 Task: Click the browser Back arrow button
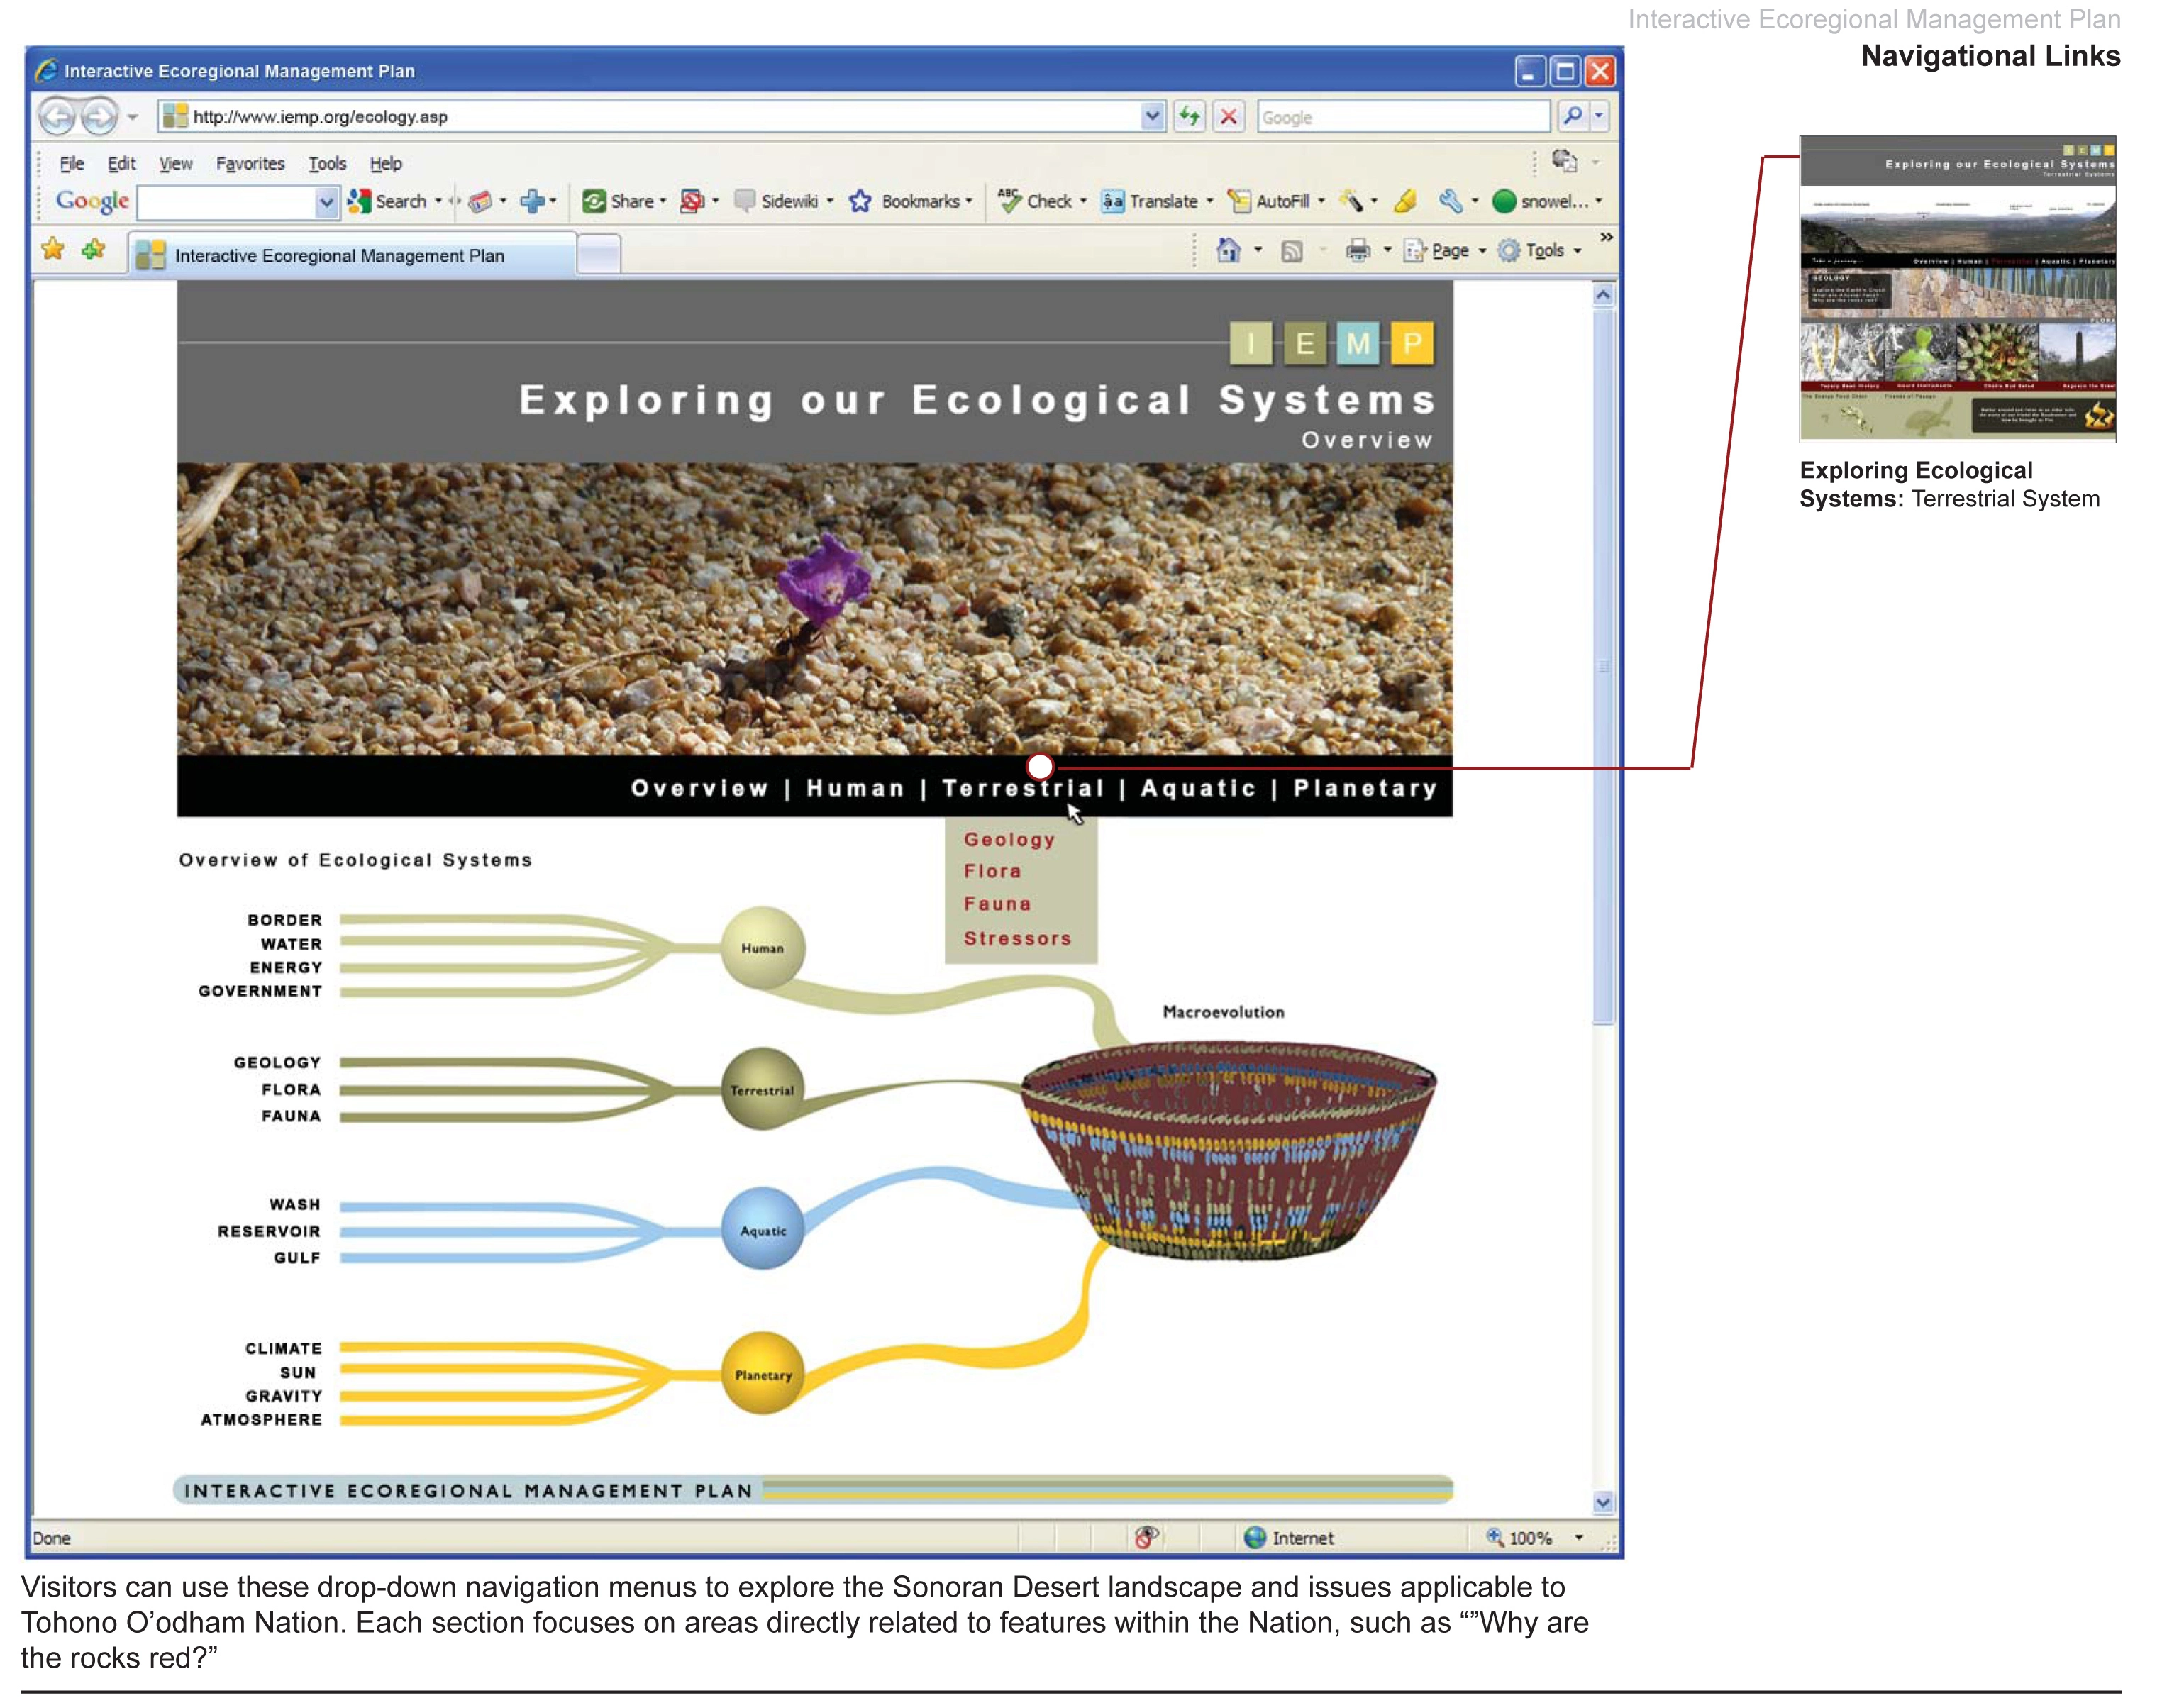coord(57,117)
